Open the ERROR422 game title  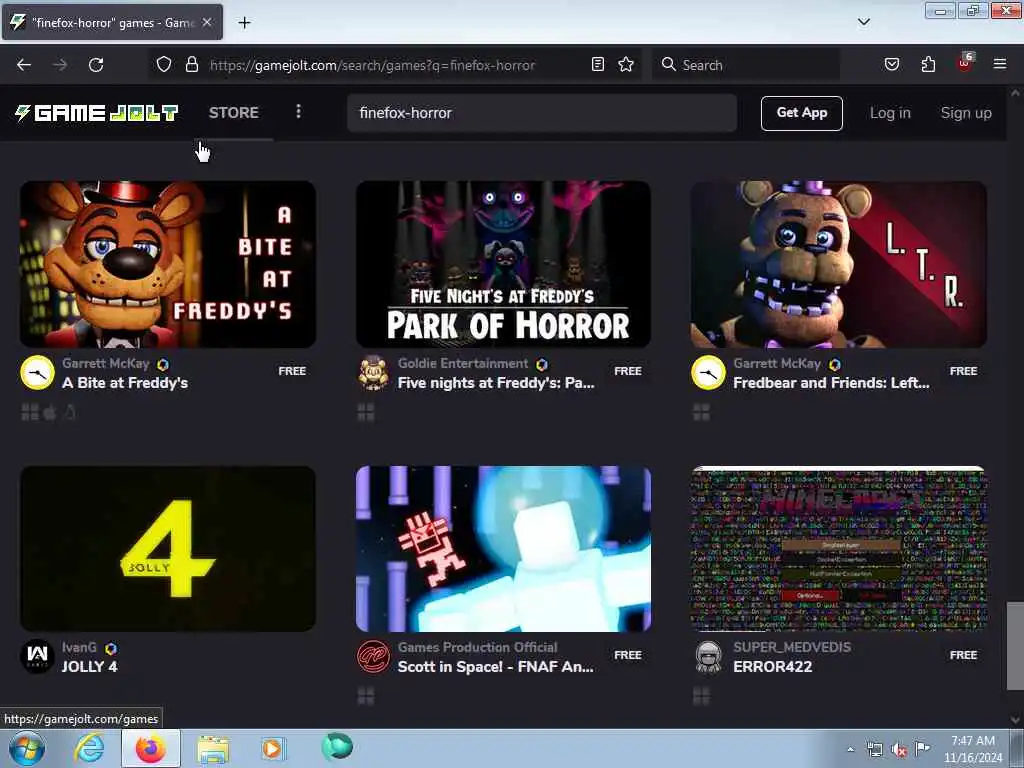pos(773,667)
